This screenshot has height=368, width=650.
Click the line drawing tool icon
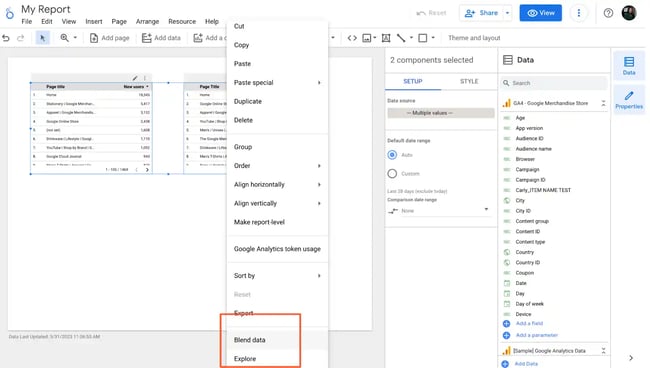(401, 38)
